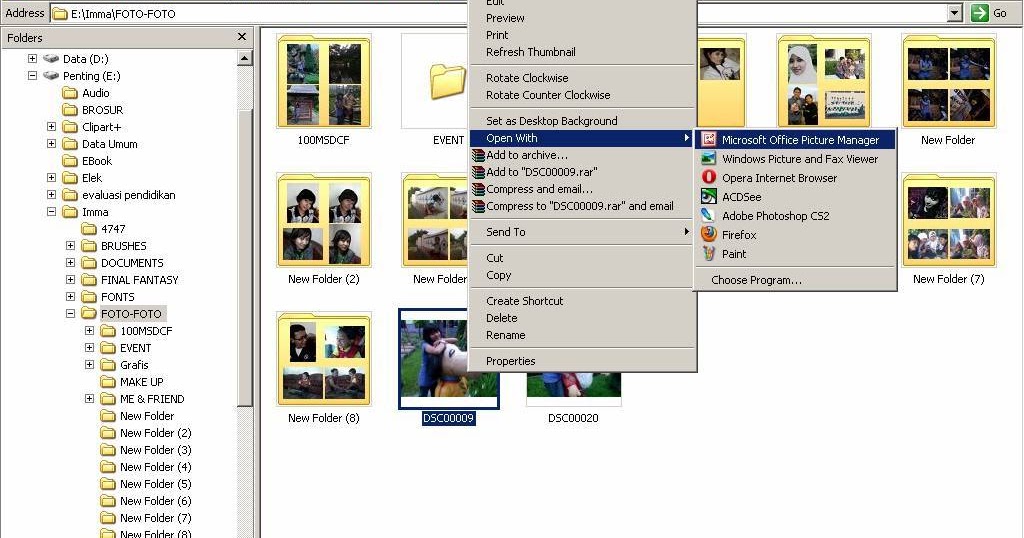Open the Address bar dropdown arrow
Image resolution: width=1024 pixels, height=538 pixels.
(x=955, y=13)
